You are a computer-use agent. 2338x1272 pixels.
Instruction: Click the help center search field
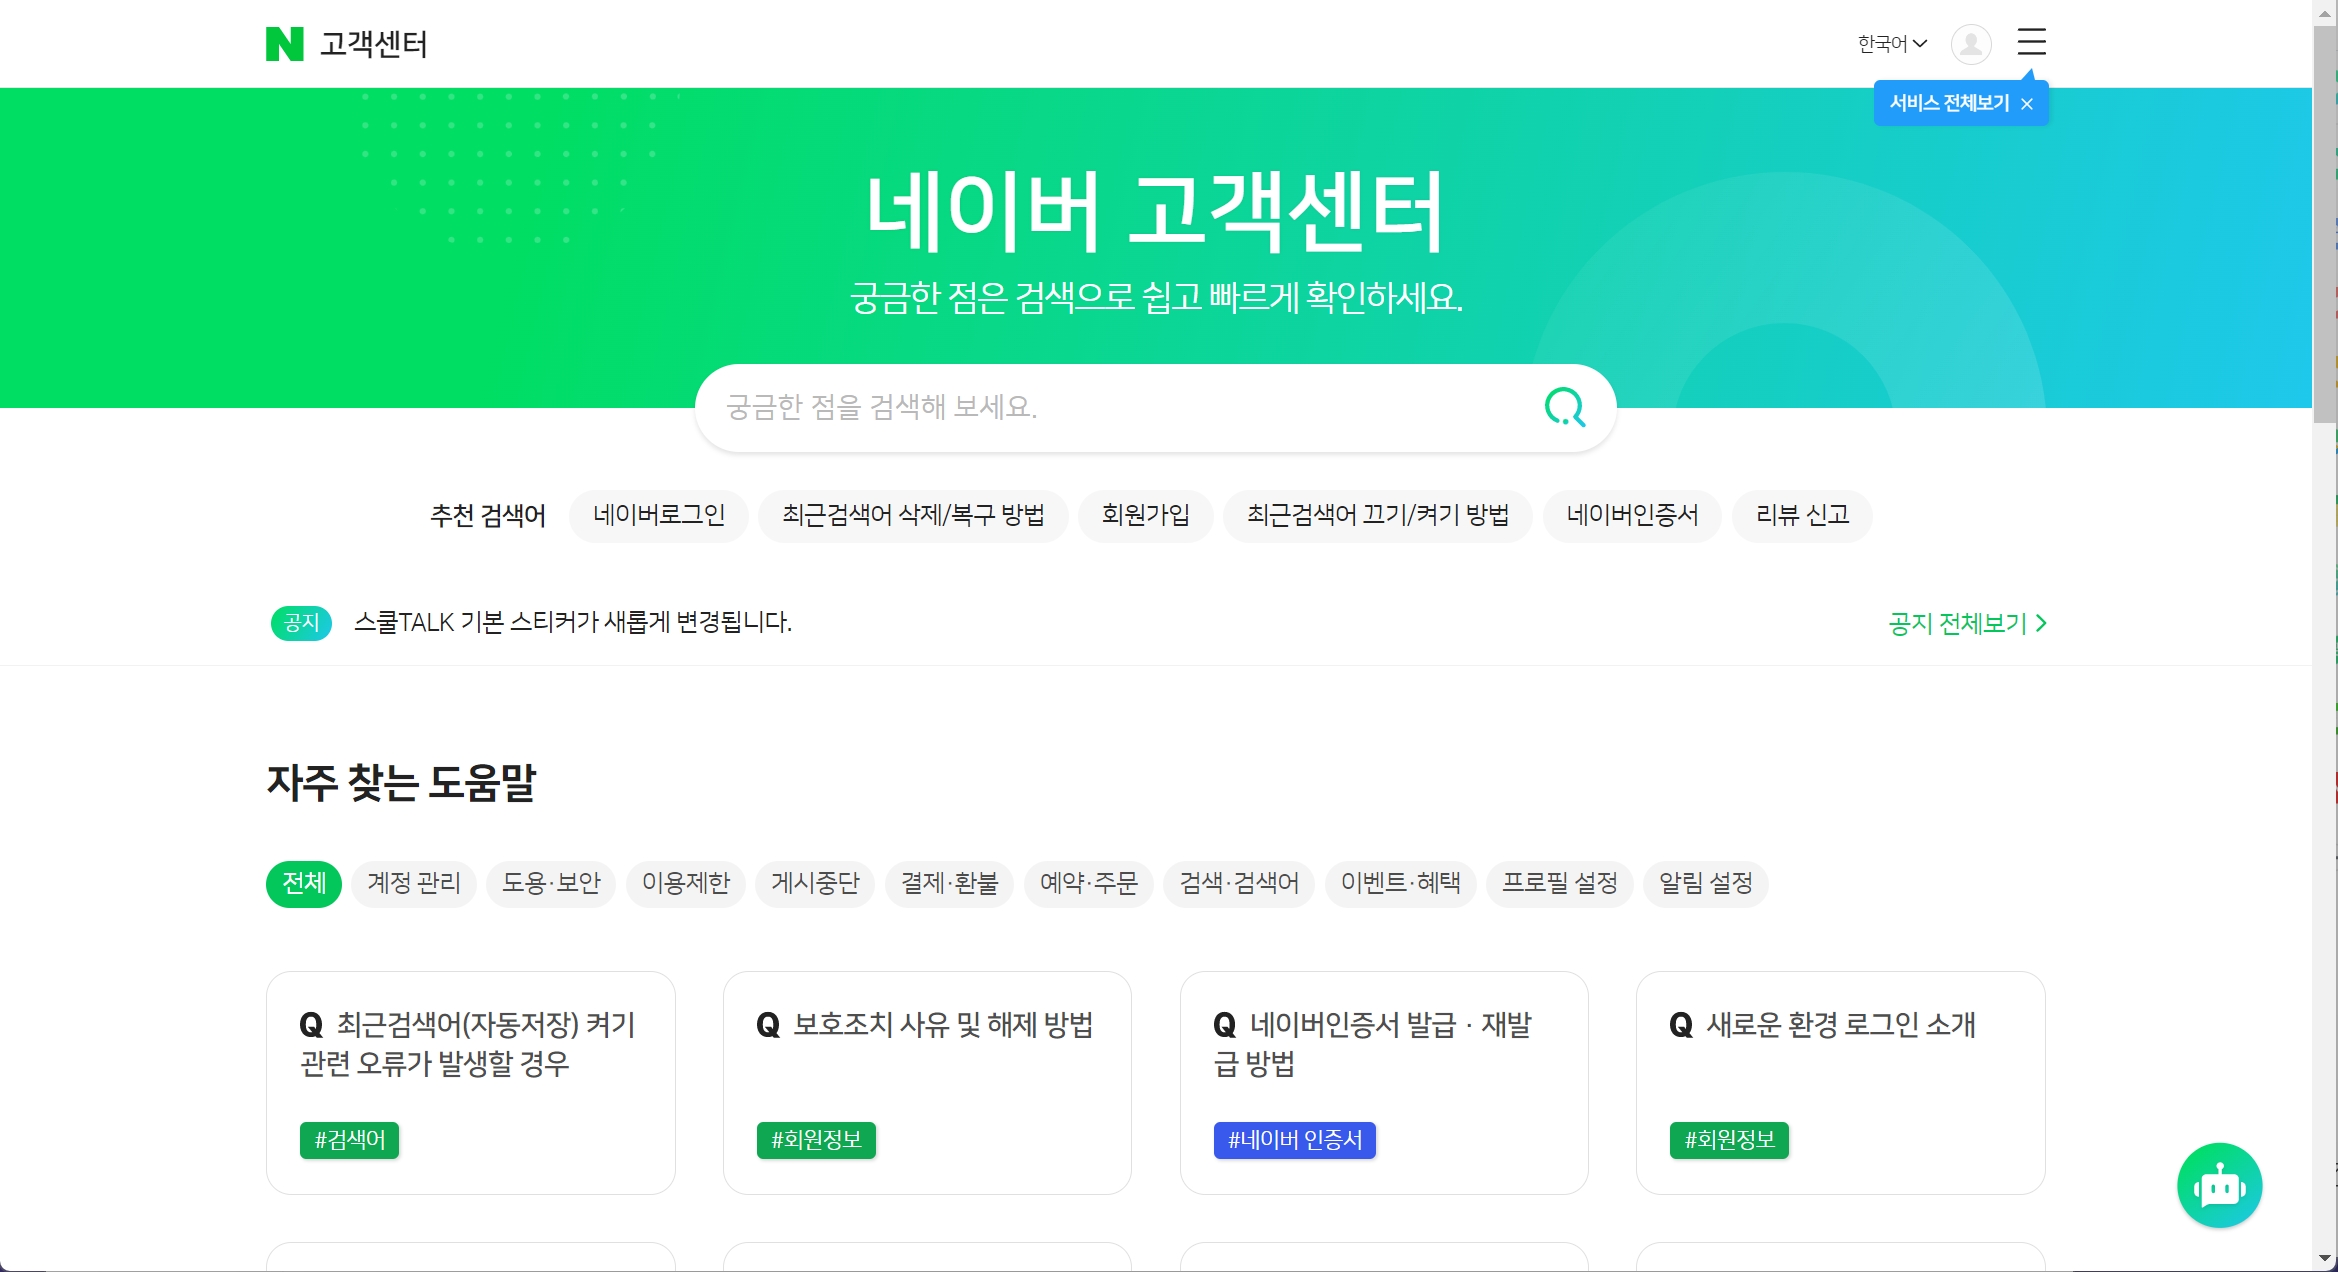tap(1100, 407)
